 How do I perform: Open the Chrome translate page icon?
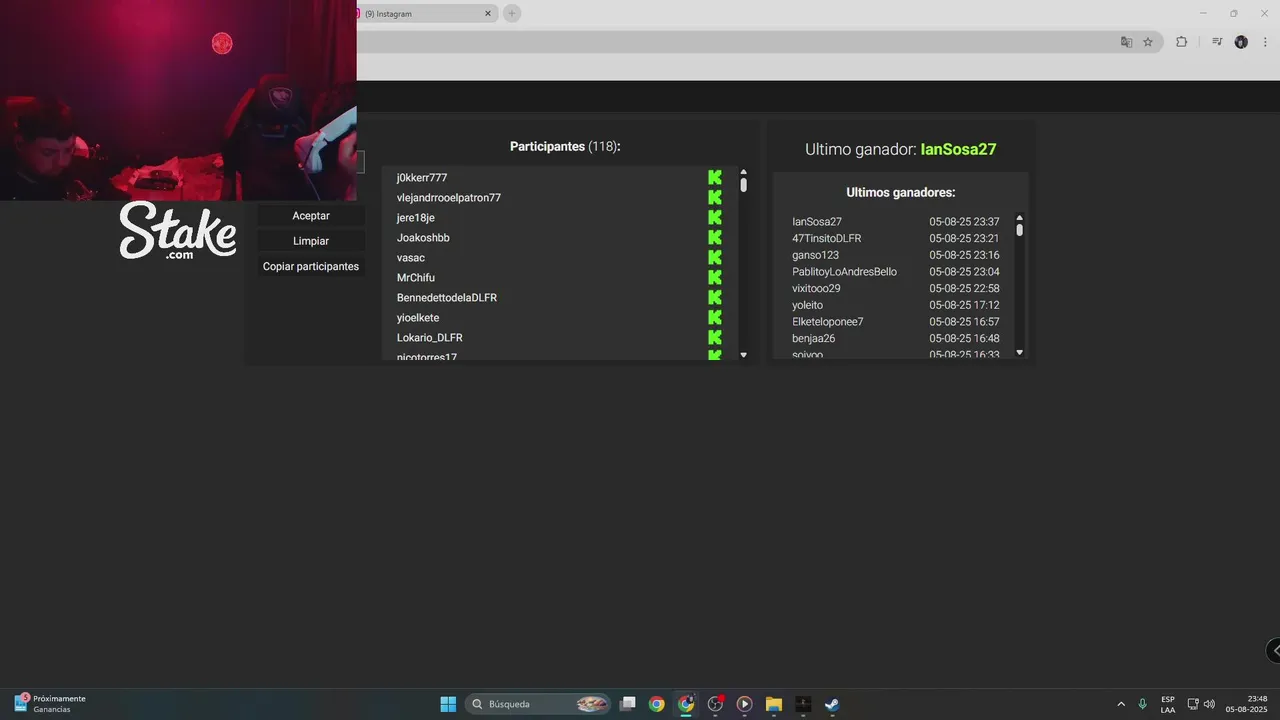click(x=1126, y=42)
